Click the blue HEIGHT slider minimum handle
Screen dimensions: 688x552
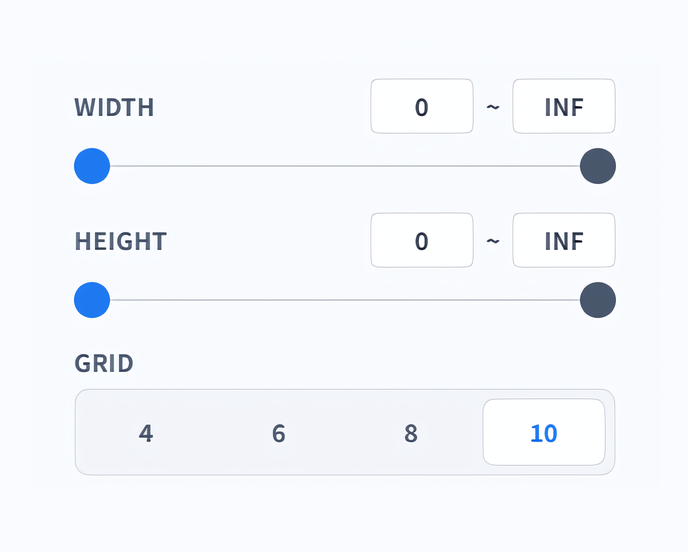click(x=92, y=300)
